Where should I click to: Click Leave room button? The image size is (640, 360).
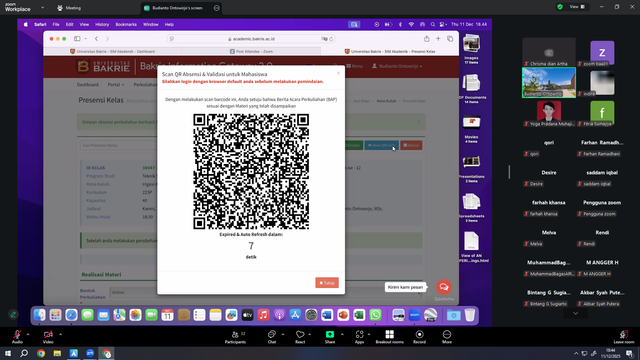pos(624,337)
